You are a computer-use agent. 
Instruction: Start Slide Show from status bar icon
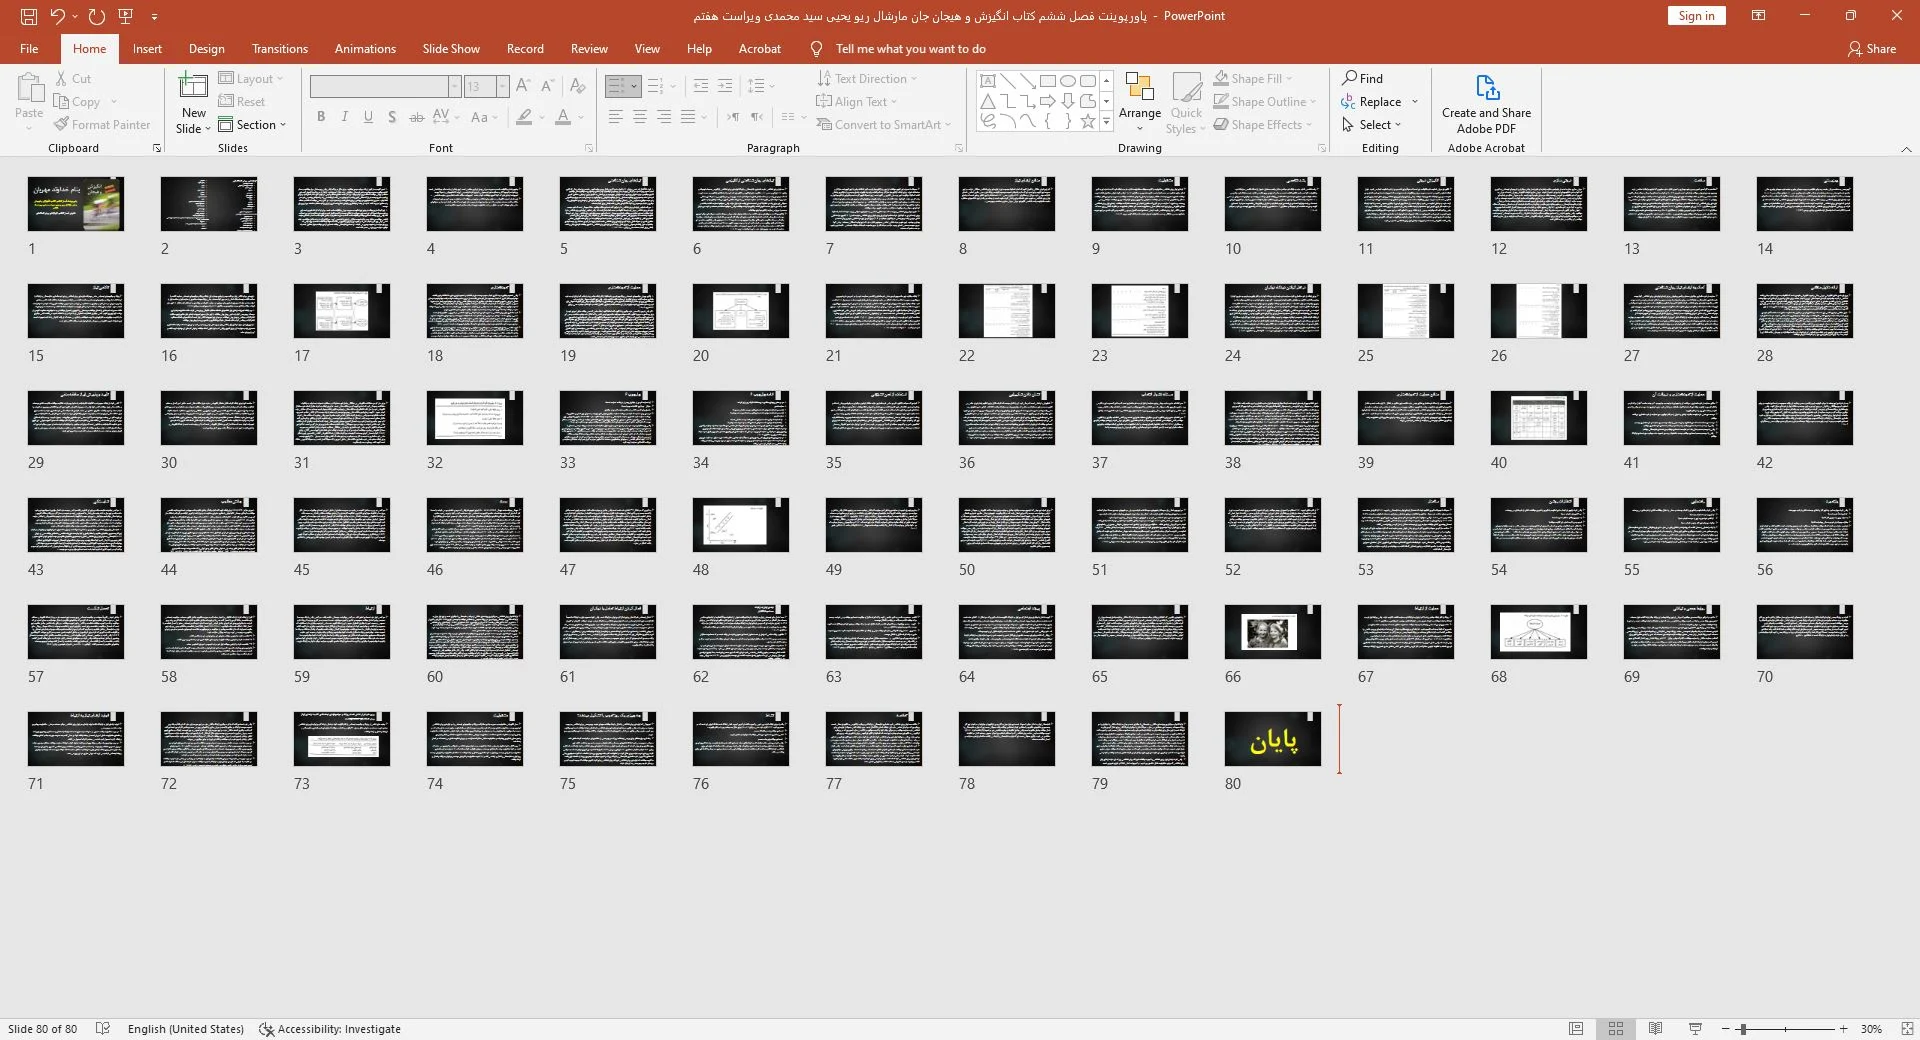(1695, 1029)
